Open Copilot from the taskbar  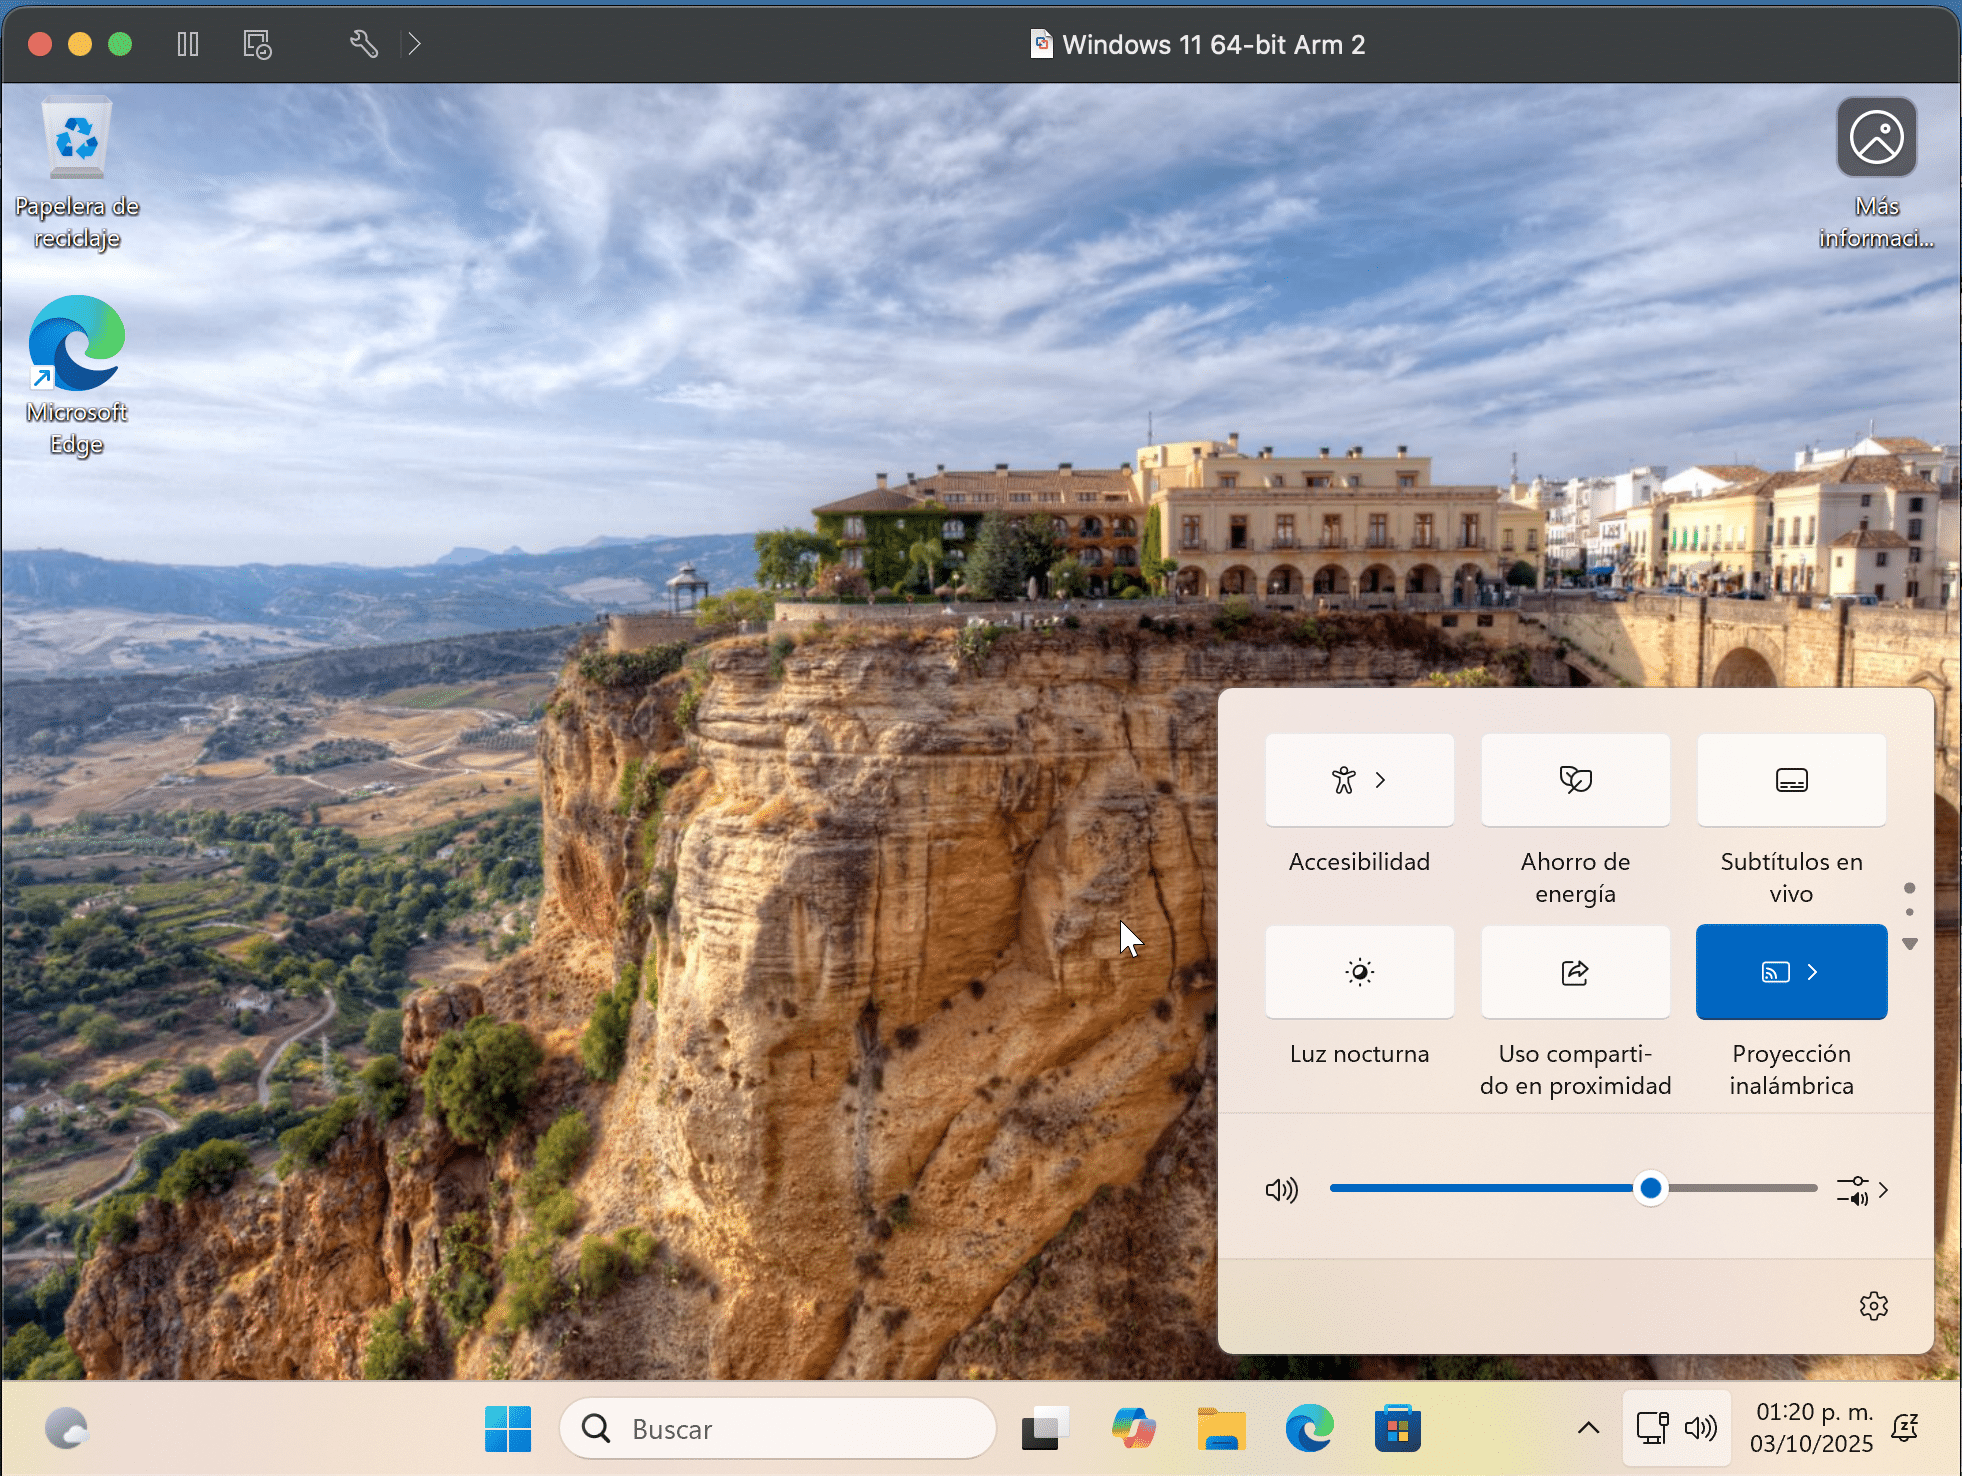(x=1133, y=1429)
